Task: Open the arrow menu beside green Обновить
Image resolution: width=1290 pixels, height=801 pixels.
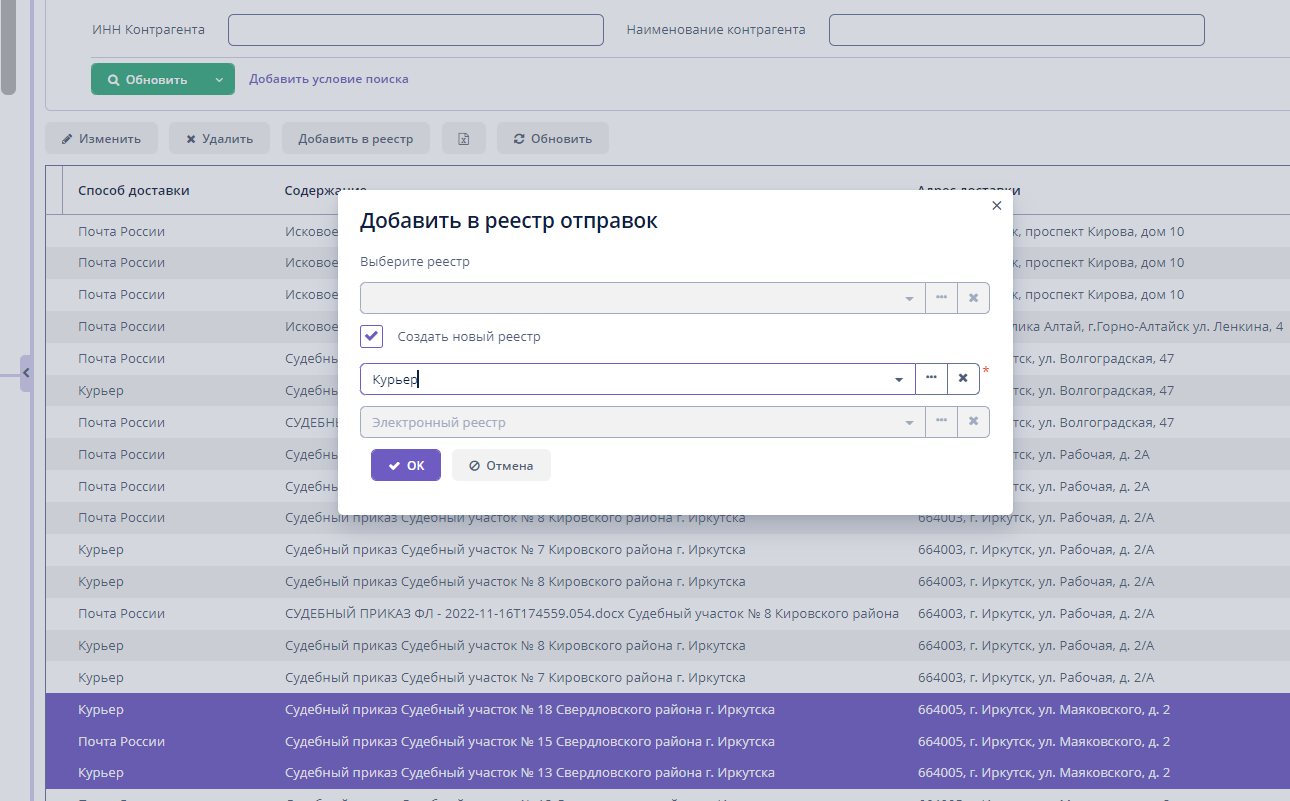Action: click(x=219, y=80)
